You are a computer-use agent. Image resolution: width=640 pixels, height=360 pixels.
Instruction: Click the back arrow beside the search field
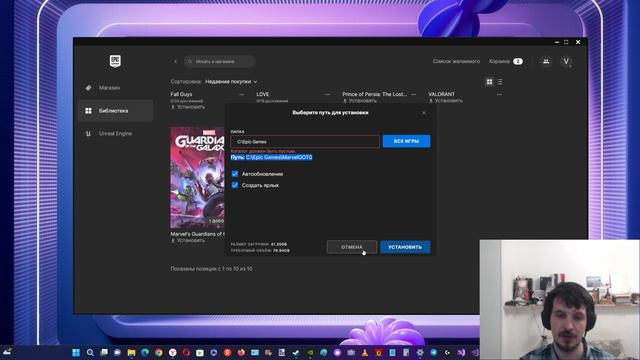pos(176,62)
